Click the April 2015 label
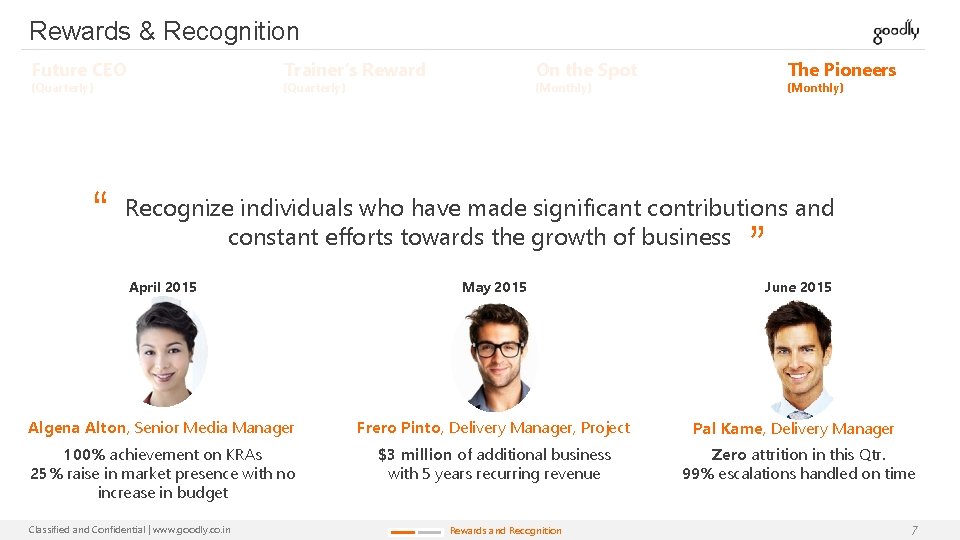This screenshot has height=540, width=960. tap(163, 287)
